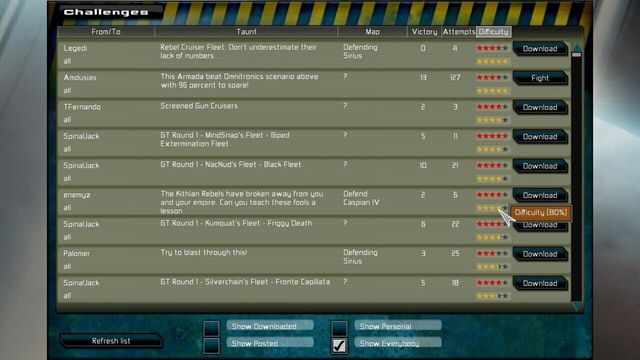
Task: Click 'GT Round 1 - Silverchain's Fleet' taunt
Action: click(245, 282)
